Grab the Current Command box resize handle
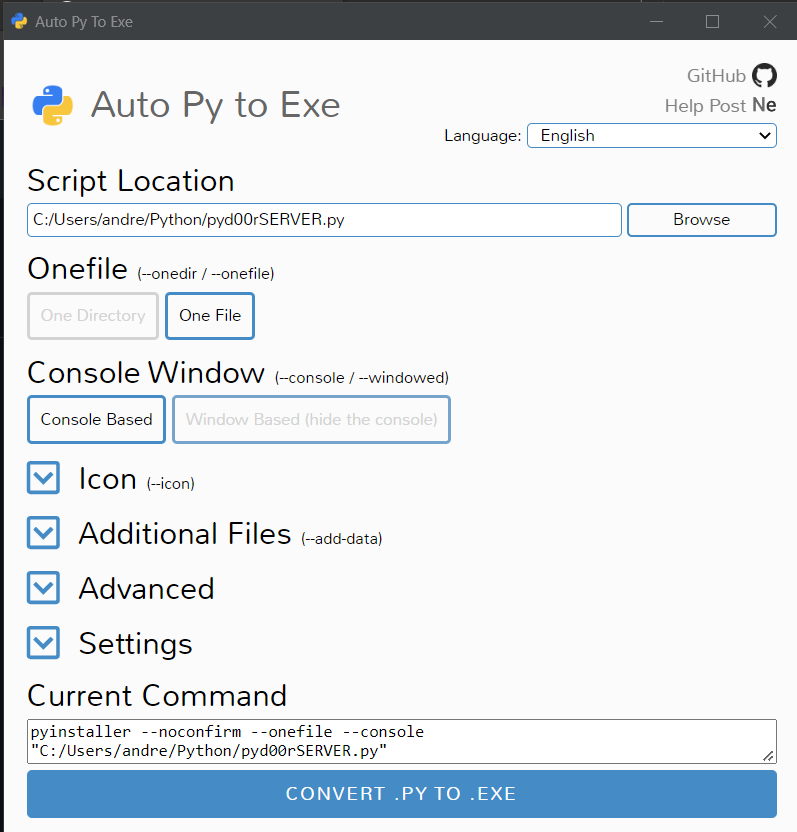The height and width of the screenshot is (832, 797). (768, 756)
